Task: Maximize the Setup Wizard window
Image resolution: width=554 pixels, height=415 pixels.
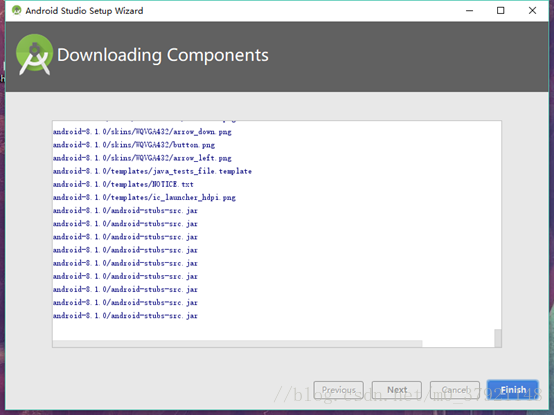Action: pyautogui.click(x=501, y=11)
